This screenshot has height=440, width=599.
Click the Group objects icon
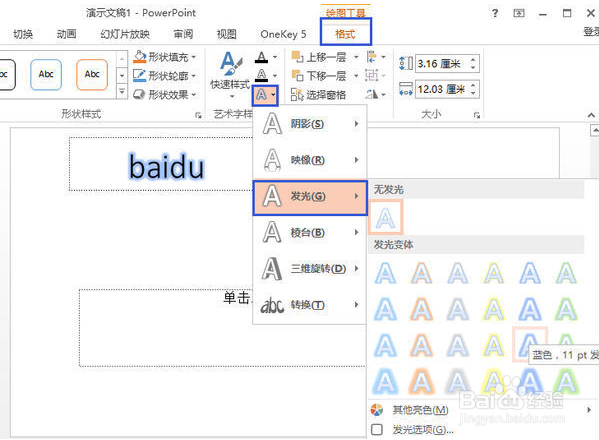point(376,75)
